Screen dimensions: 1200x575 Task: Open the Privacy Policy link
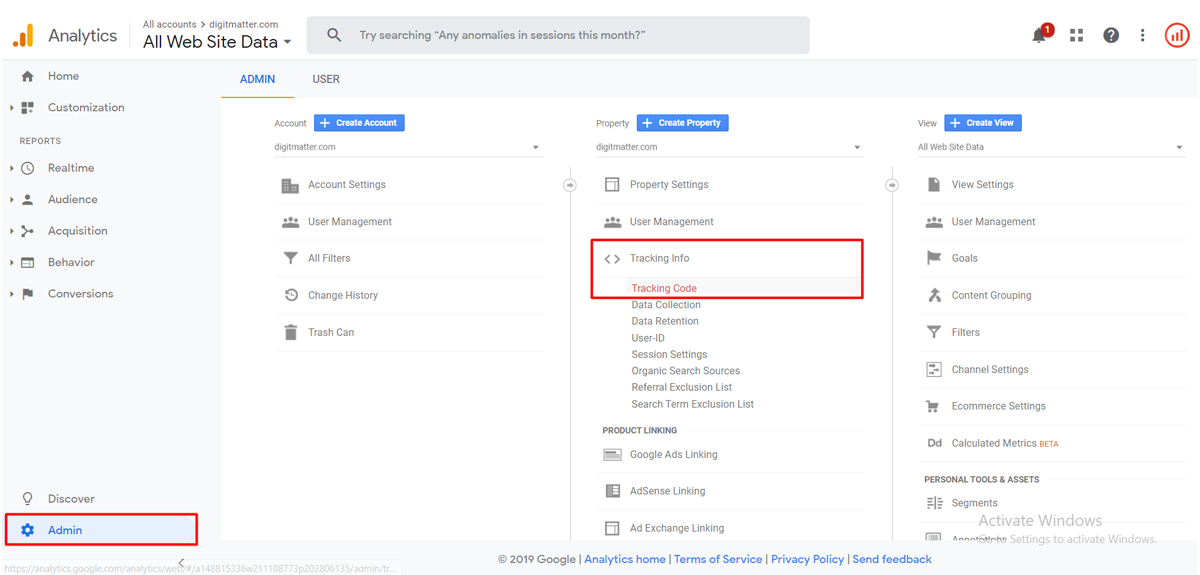pyautogui.click(x=808, y=559)
